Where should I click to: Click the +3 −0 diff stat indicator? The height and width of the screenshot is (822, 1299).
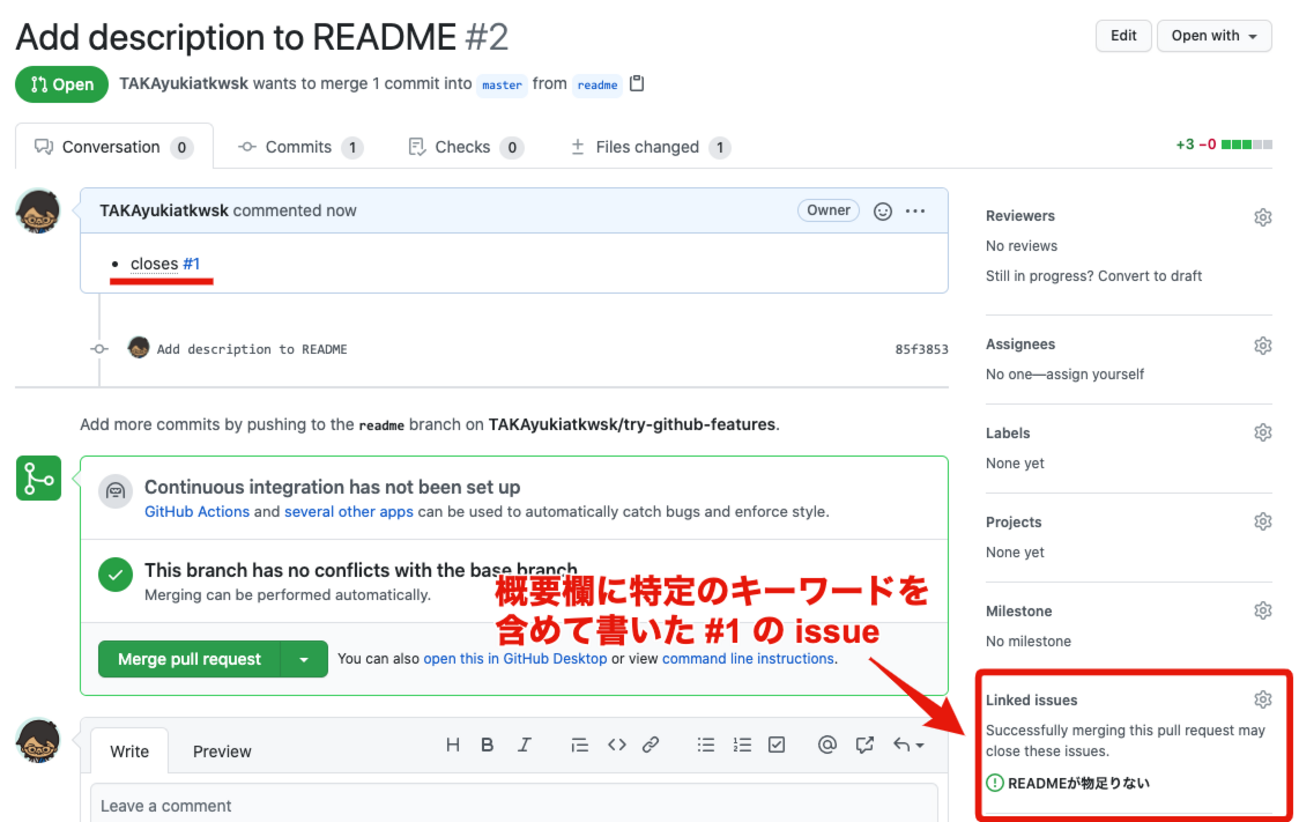point(1224,145)
